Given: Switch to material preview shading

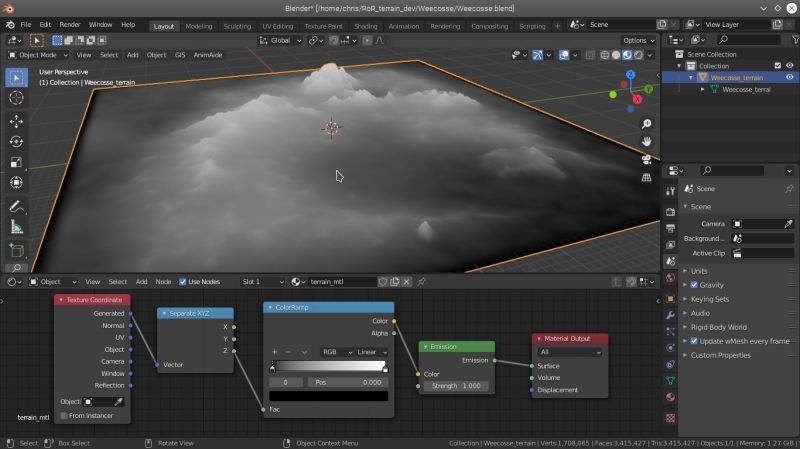Looking at the screenshot, I should [x=627, y=55].
